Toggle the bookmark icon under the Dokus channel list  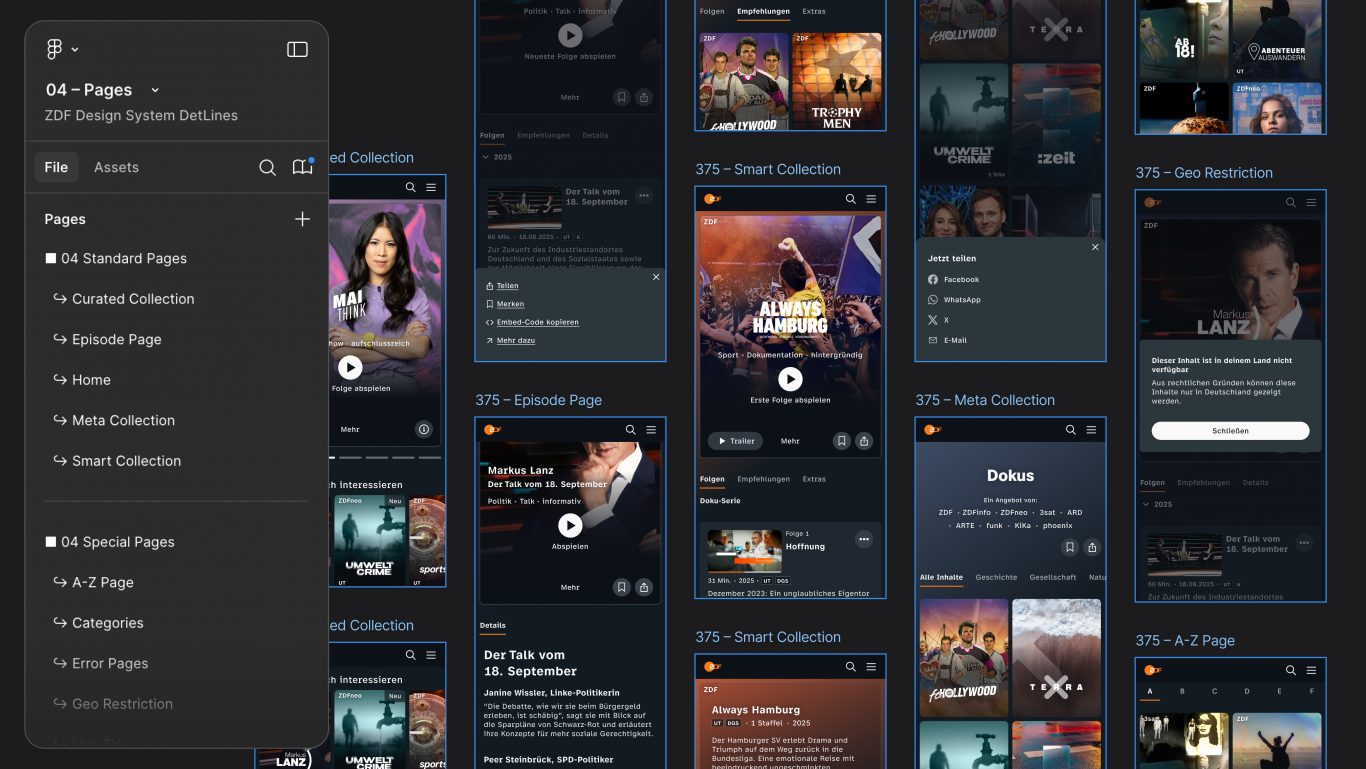[1070, 547]
